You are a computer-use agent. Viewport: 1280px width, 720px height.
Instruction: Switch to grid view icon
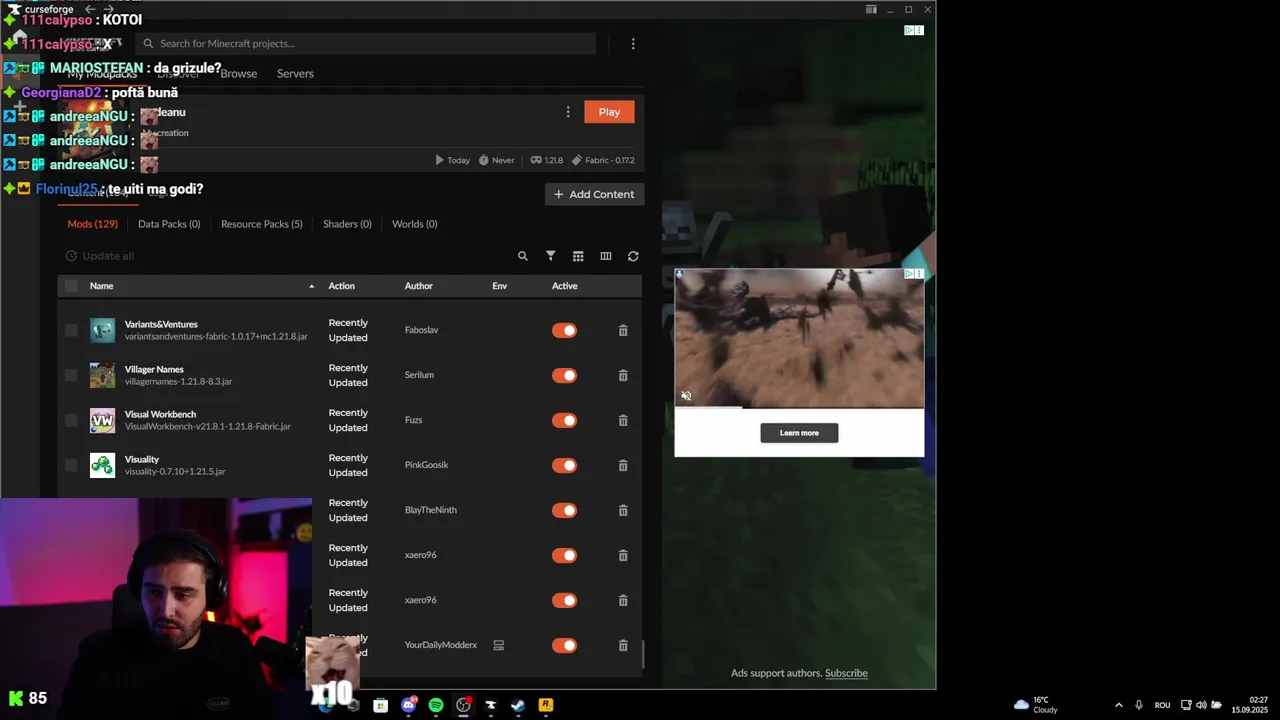coord(578,256)
